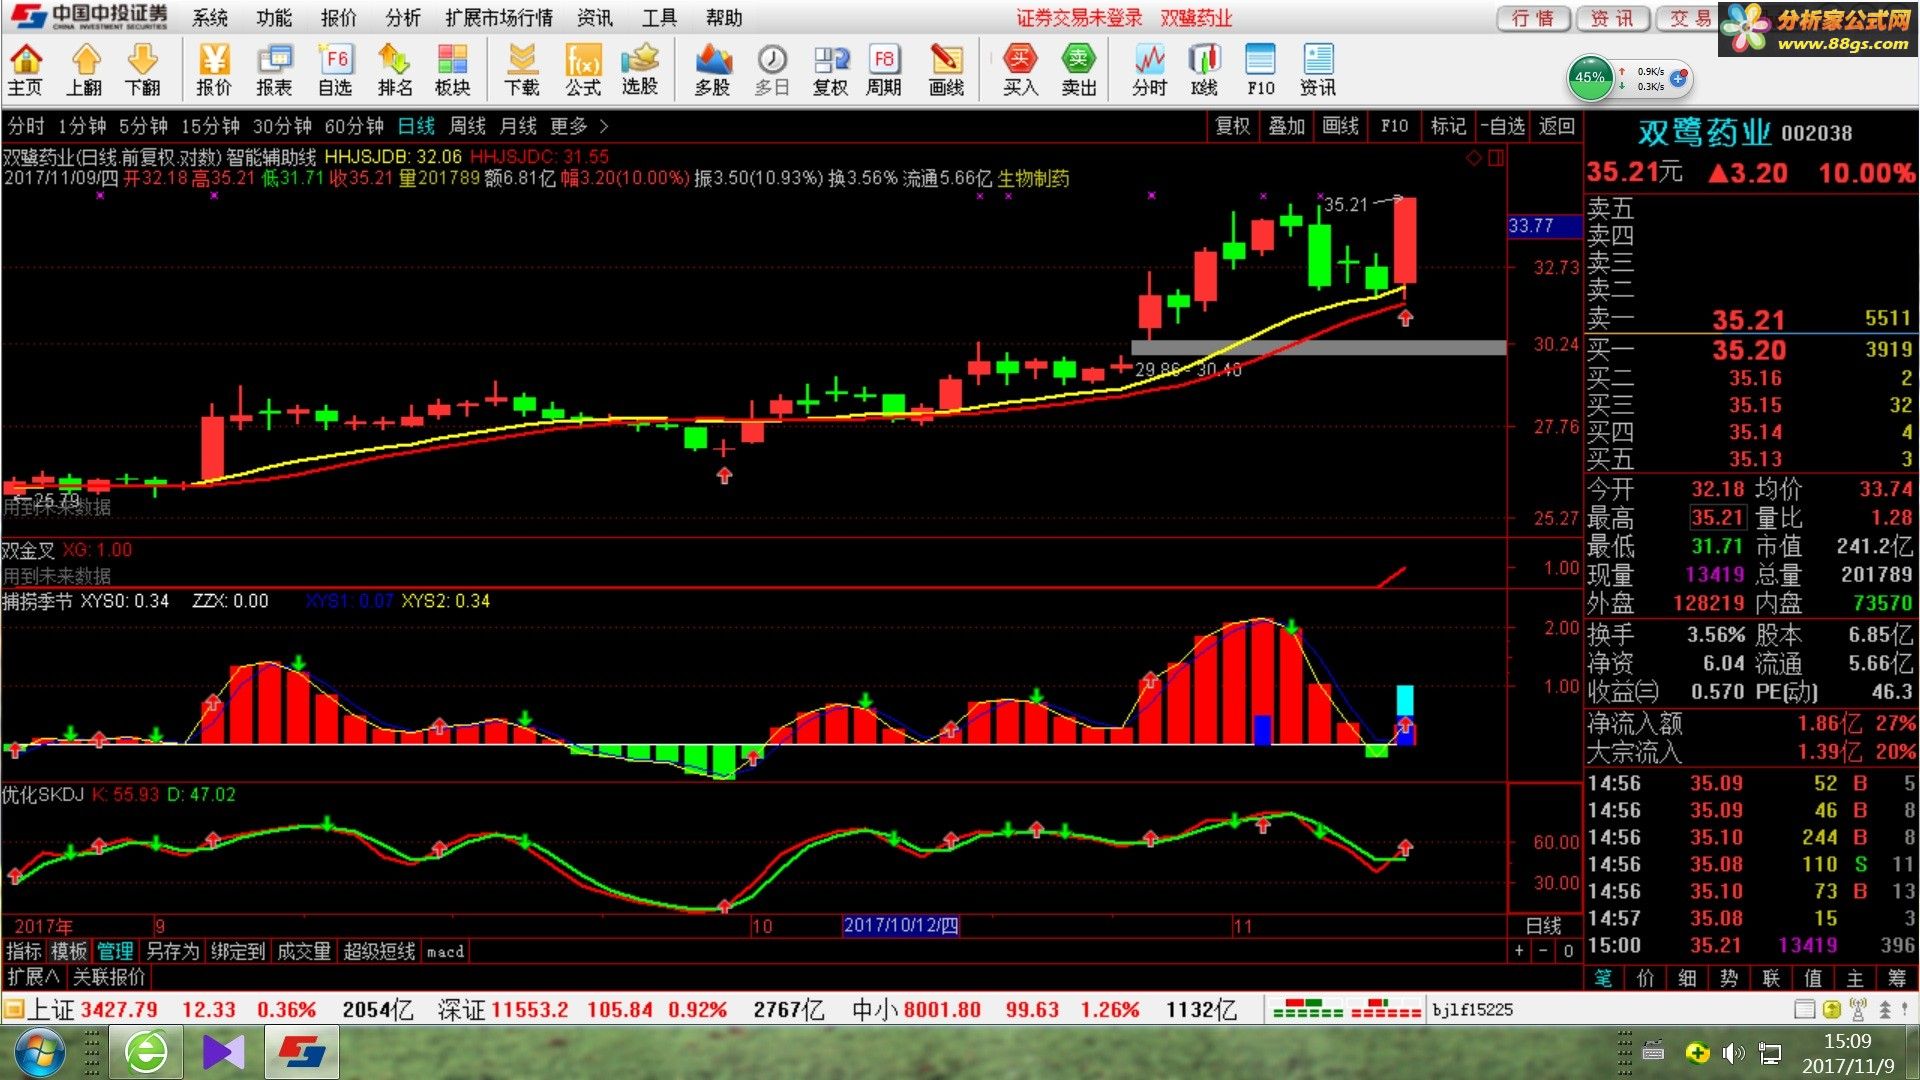The image size is (1920, 1080).
Task: Switch to the 行情 top tab
Action: [x=1533, y=18]
